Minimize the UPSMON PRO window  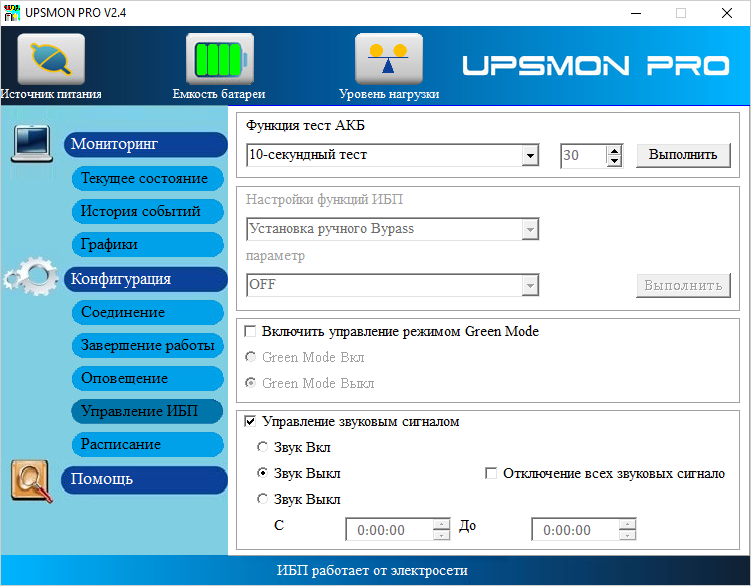pos(636,13)
